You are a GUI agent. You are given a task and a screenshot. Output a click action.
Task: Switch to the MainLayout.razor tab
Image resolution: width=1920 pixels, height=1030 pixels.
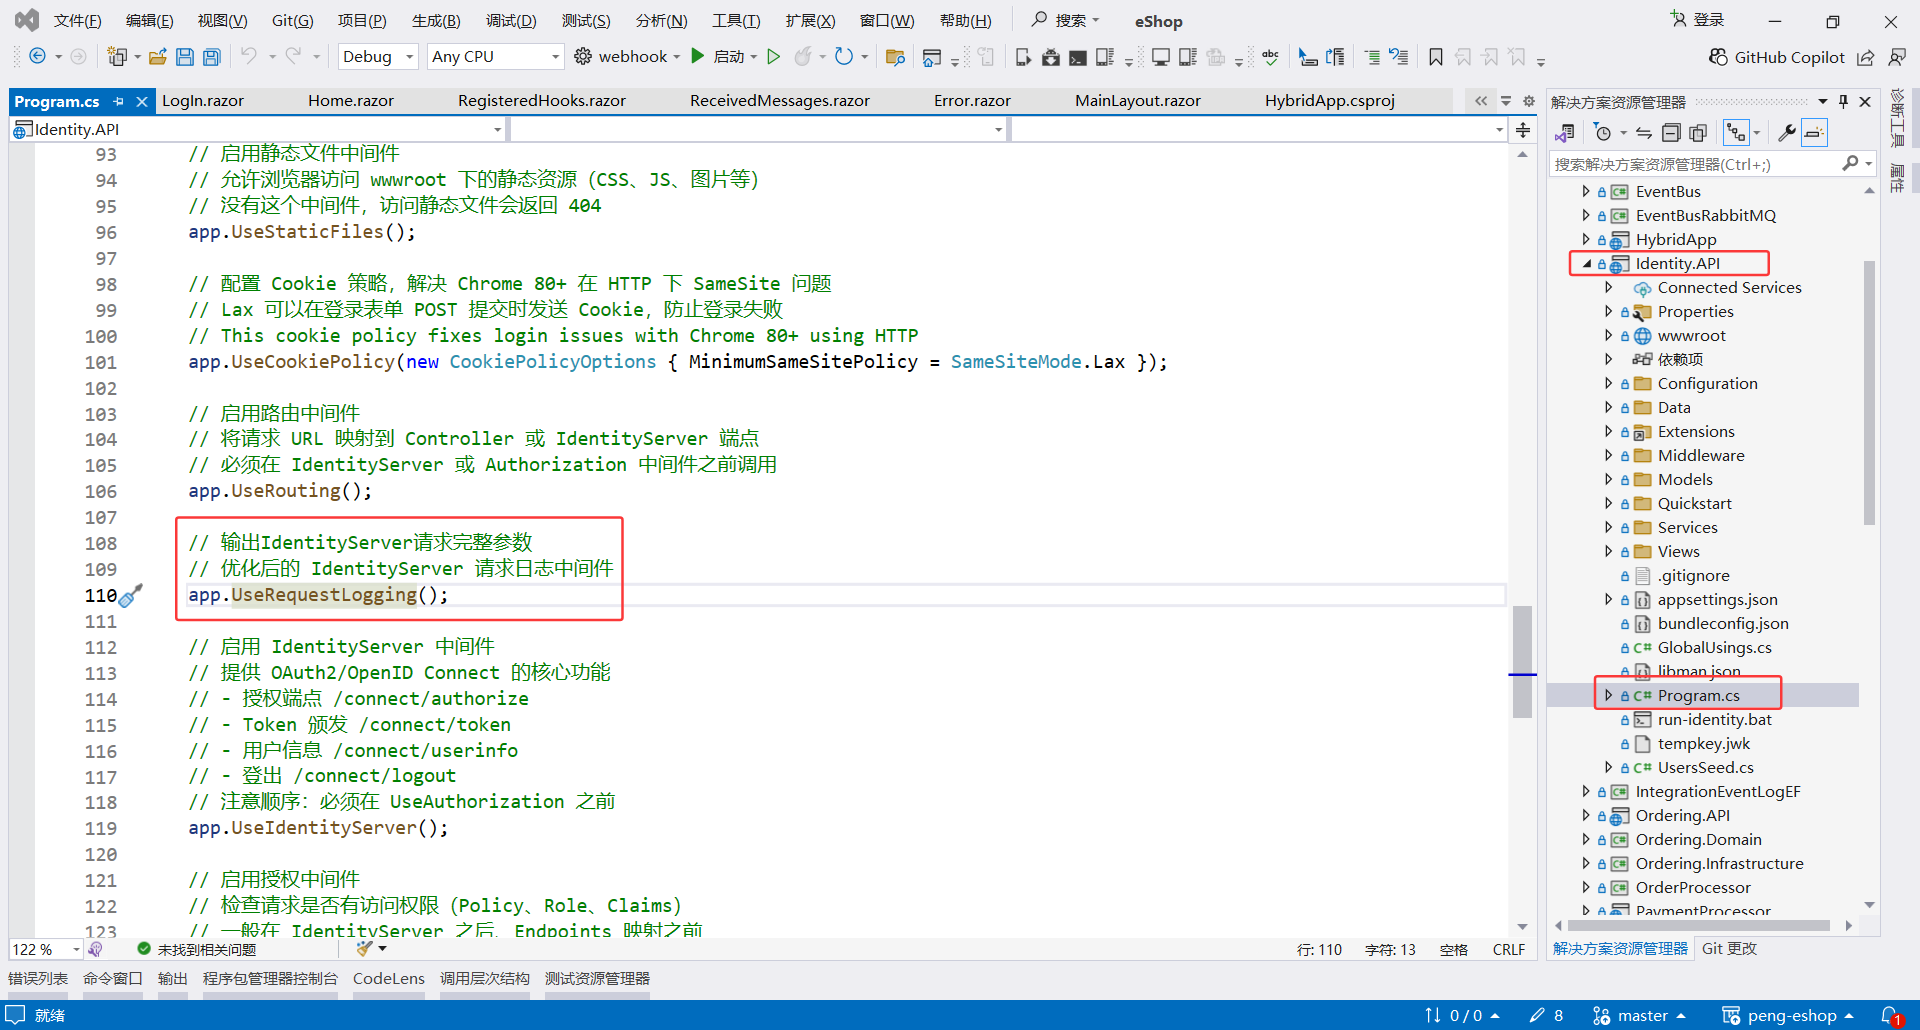pos(1138,101)
